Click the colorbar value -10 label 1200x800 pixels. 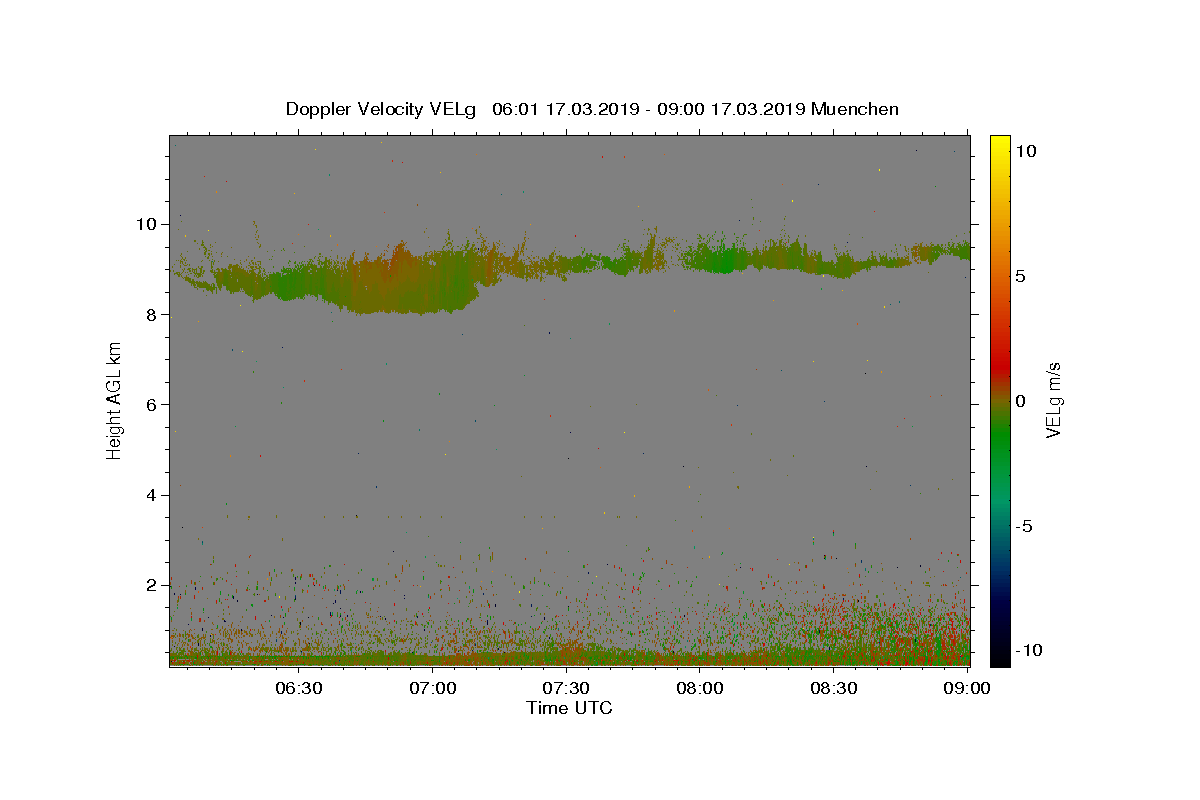pyautogui.click(x=1030, y=651)
